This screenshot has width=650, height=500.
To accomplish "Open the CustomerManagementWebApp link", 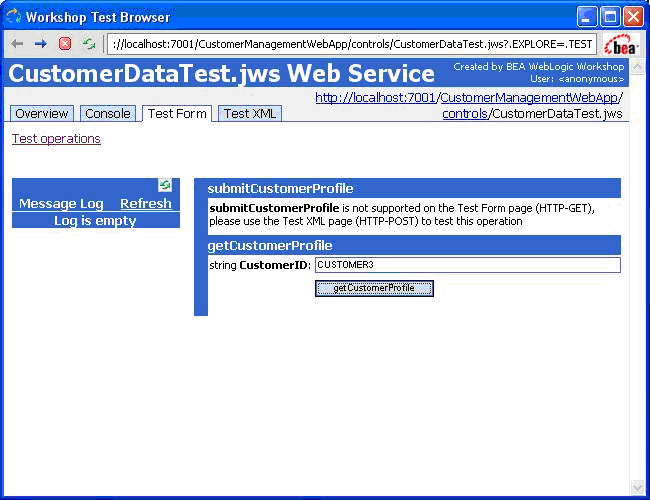I will click(529, 98).
